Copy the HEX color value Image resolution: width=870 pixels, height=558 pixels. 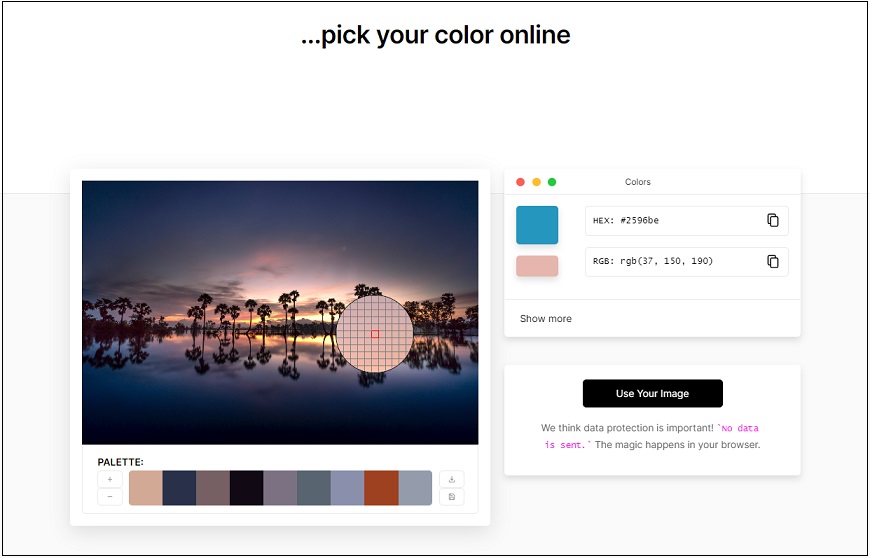pyautogui.click(x=772, y=220)
